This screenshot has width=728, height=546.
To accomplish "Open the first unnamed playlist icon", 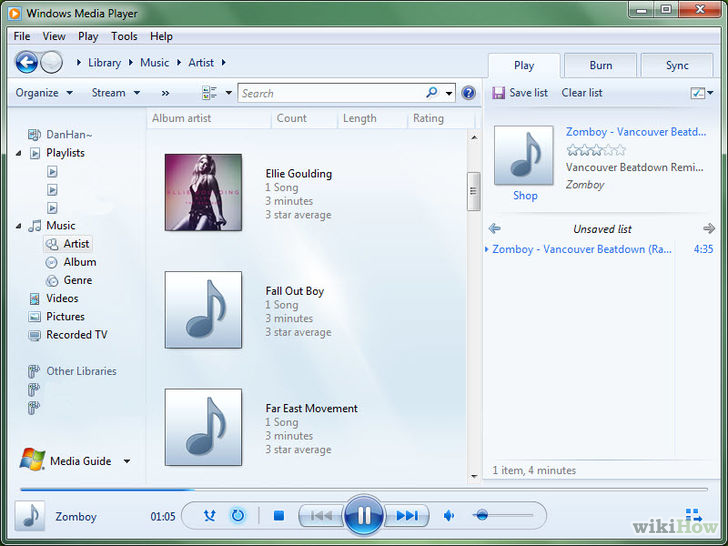I will pyautogui.click(x=52, y=172).
